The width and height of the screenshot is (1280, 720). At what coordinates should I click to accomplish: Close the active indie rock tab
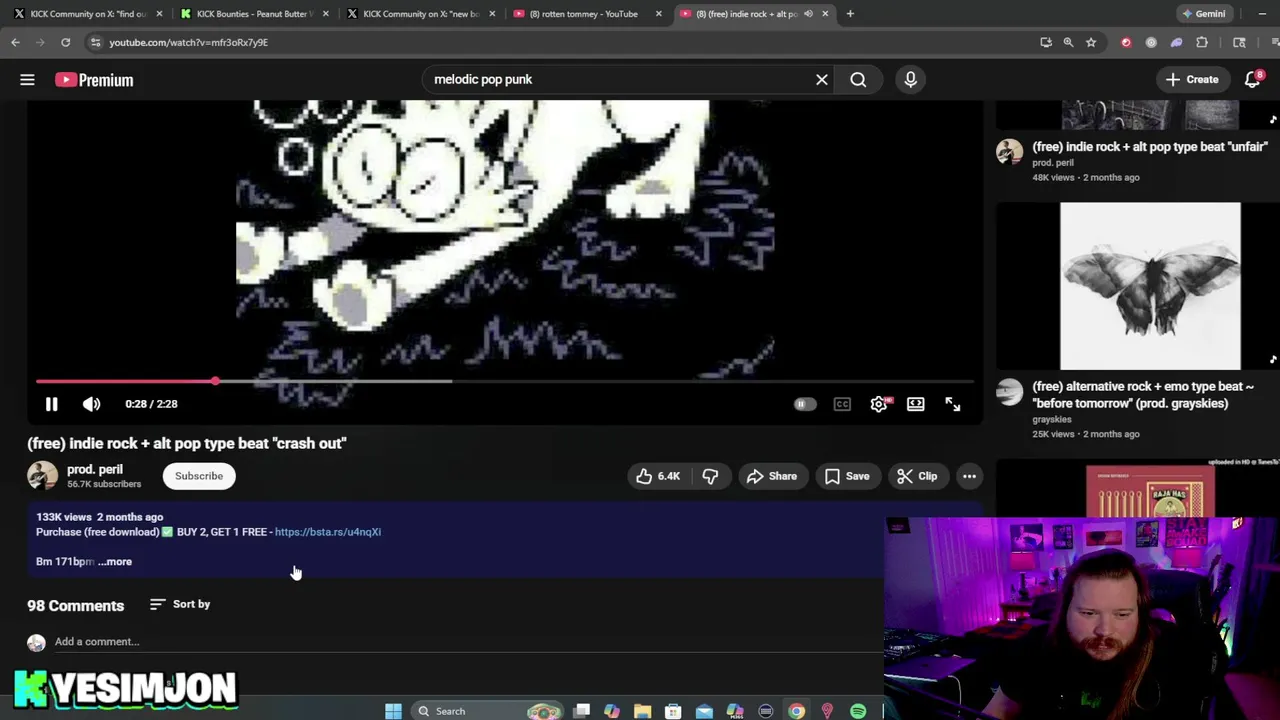(x=825, y=14)
